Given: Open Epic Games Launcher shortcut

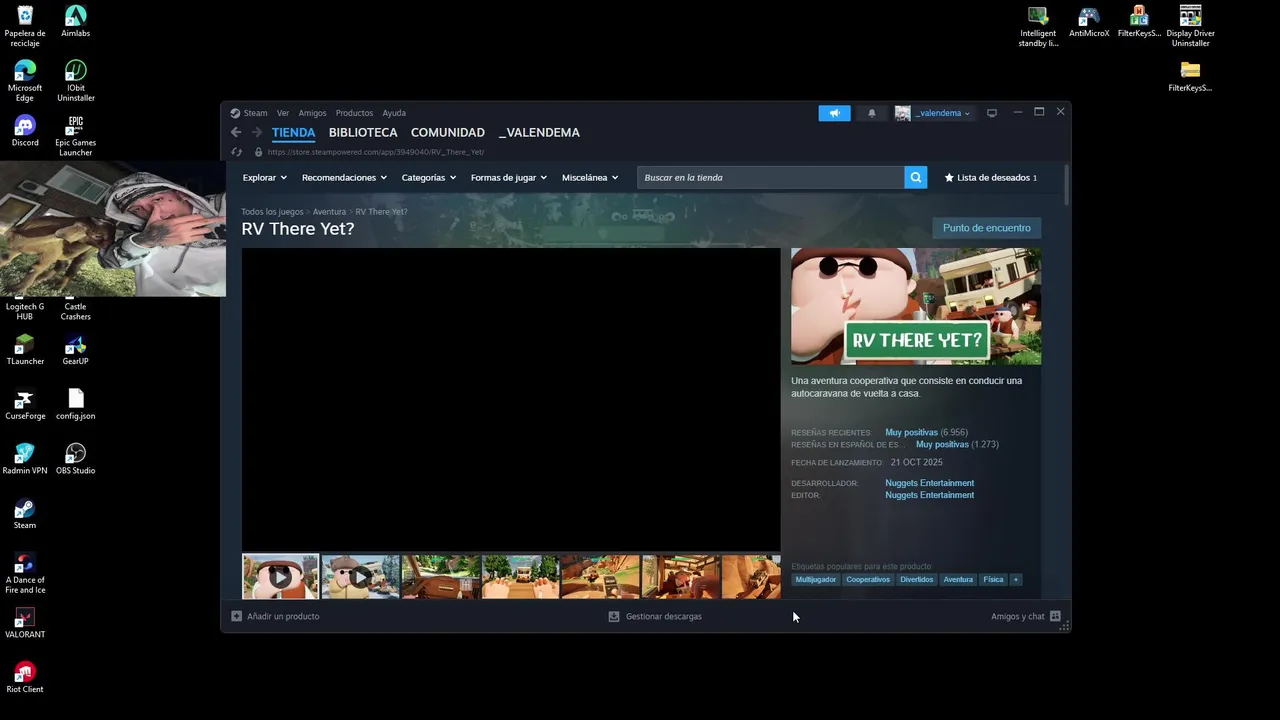Looking at the screenshot, I should [75, 136].
